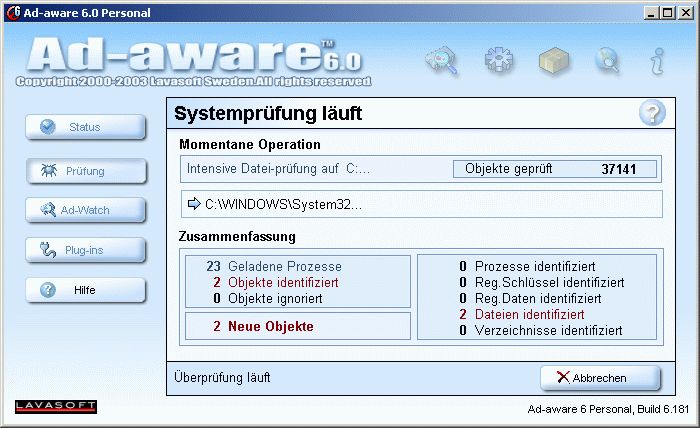Click the bug icon on Prüfung button
The width and height of the screenshot is (700, 428).
tap(49, 170)
